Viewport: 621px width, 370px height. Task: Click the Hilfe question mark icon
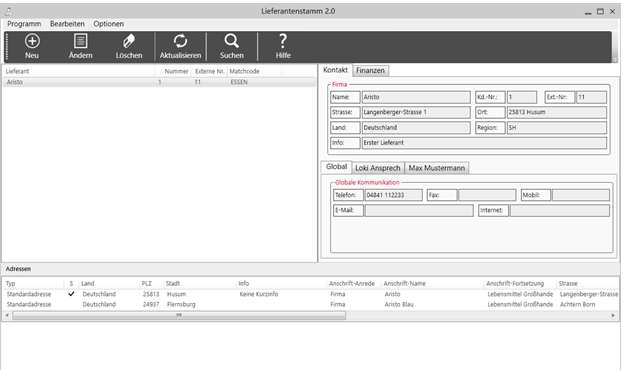pyautogui.click(x=283, y=41)
